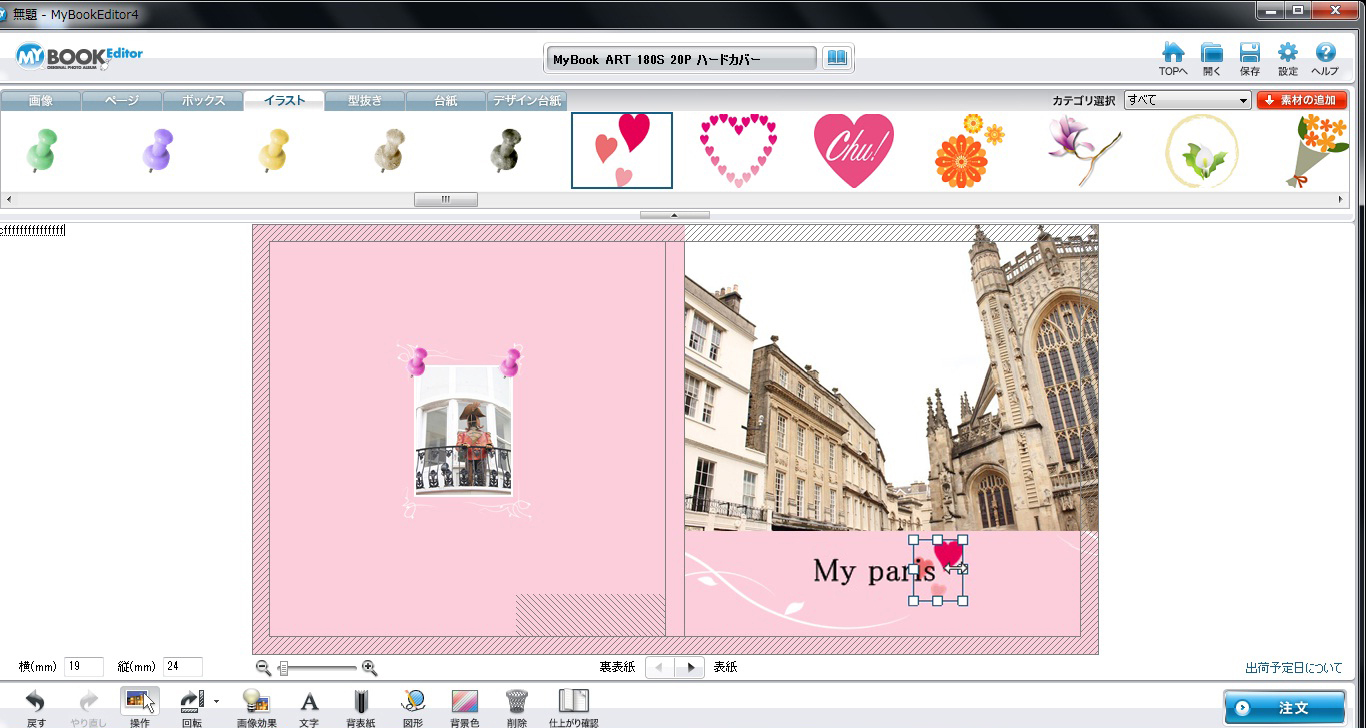Viewport: 1366px width, 728px height.
Task: Open the 設定 settings gear
Action: coord(1287,54)
